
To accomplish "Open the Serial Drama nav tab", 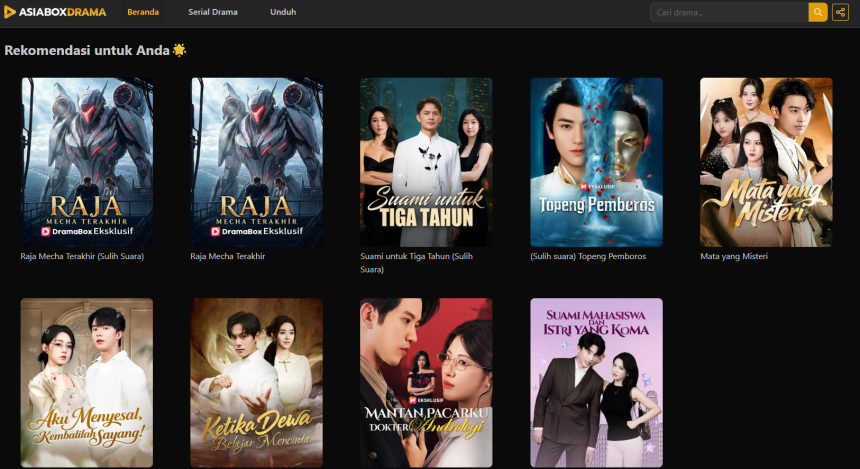I will [213, 12].
